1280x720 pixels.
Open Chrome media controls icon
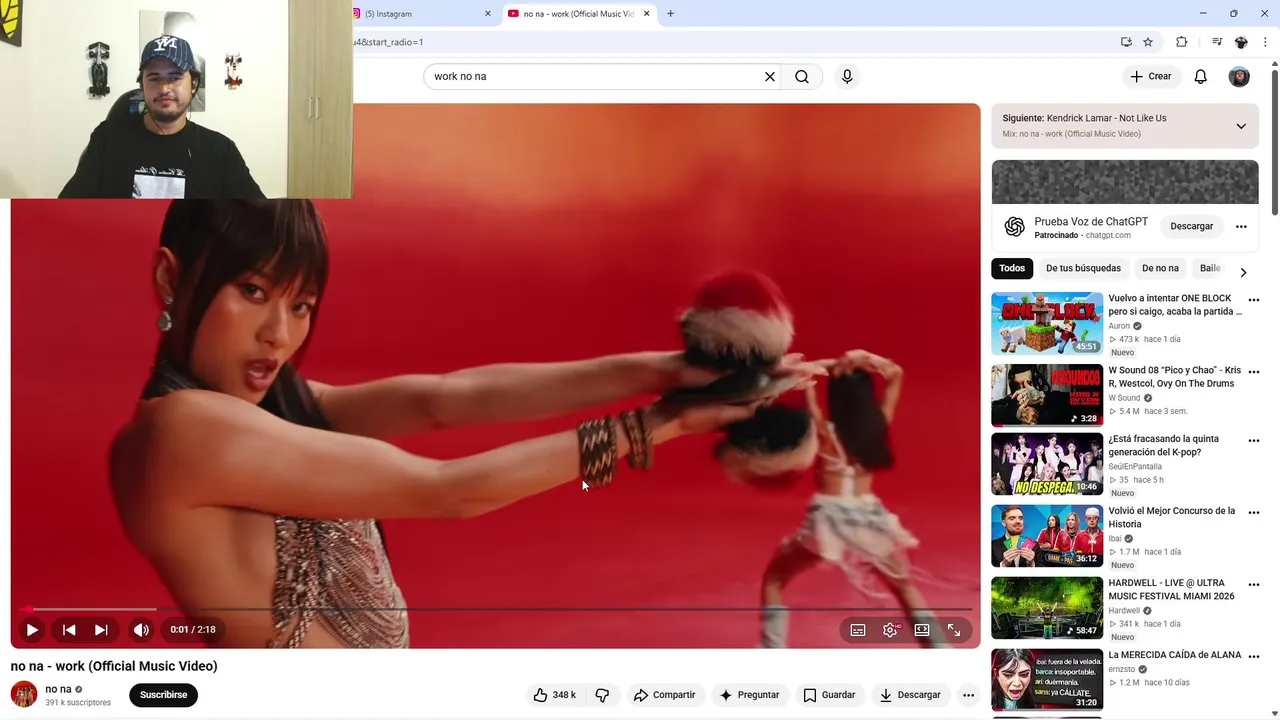point(1217,42)
